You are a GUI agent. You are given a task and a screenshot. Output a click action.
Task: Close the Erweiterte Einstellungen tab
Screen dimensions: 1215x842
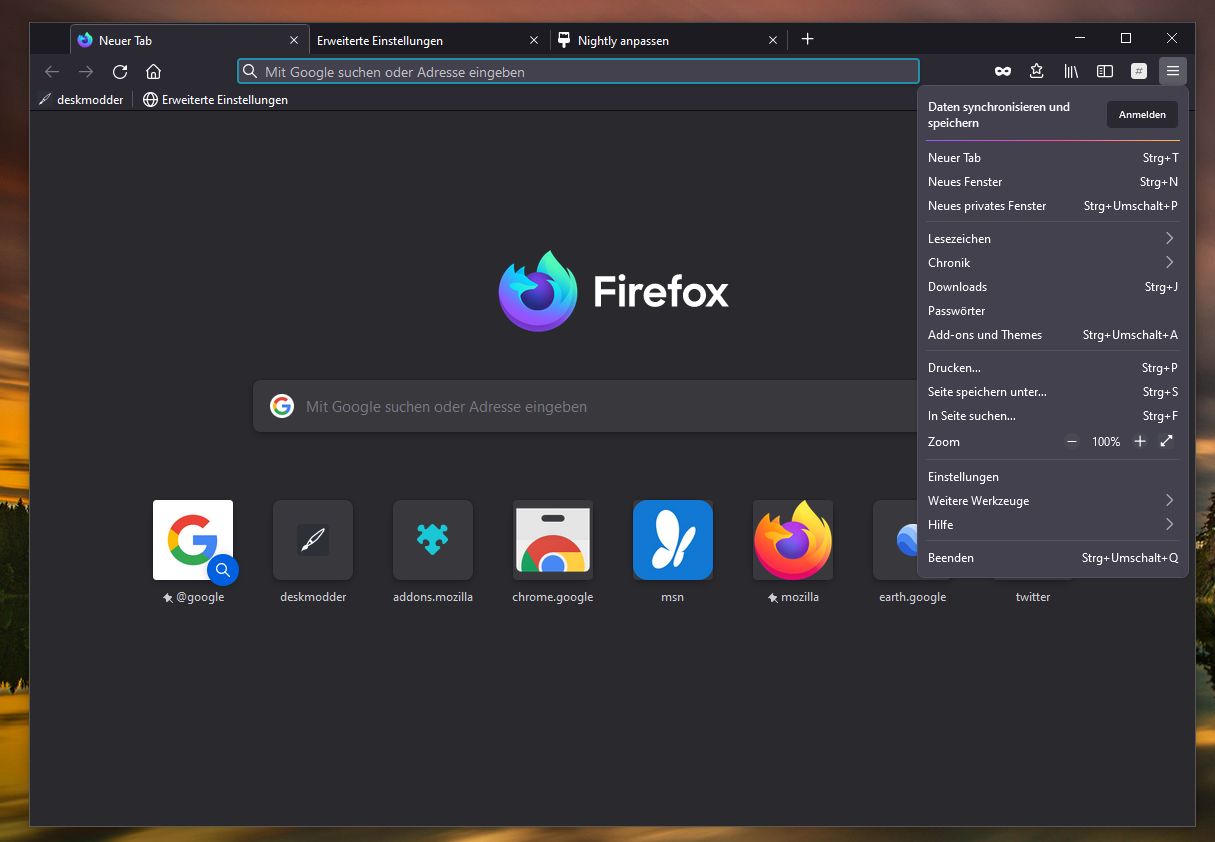534,40
